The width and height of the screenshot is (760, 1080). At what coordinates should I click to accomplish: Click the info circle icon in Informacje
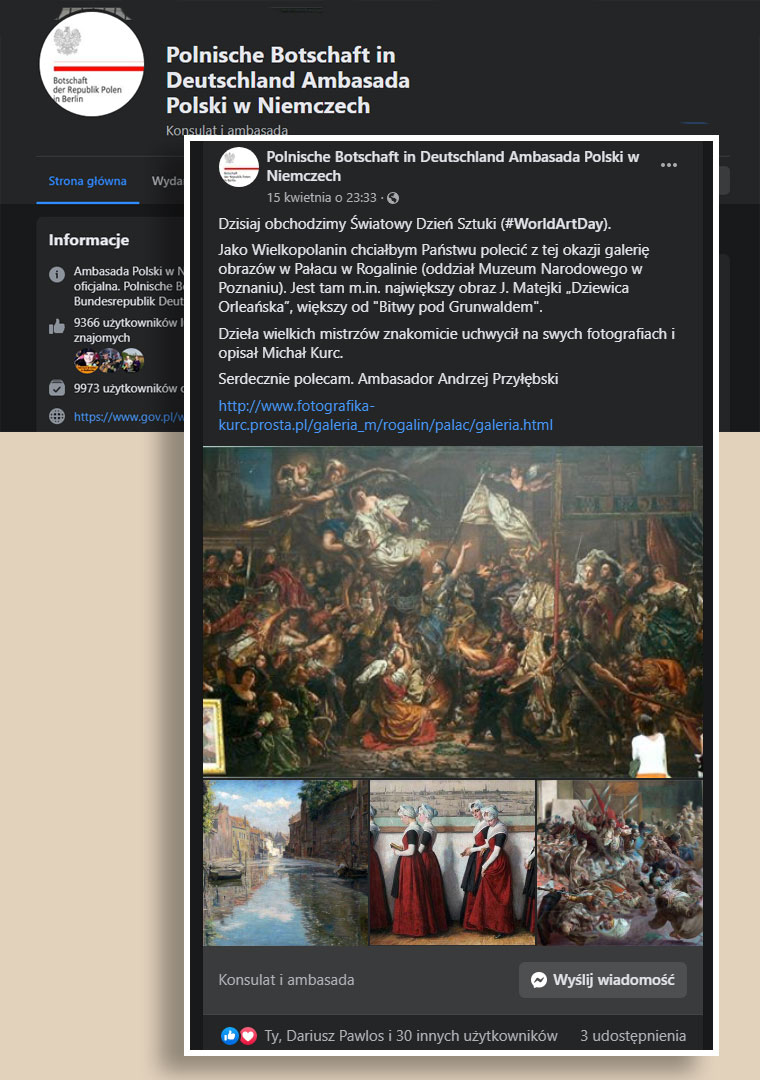point(57,274)
